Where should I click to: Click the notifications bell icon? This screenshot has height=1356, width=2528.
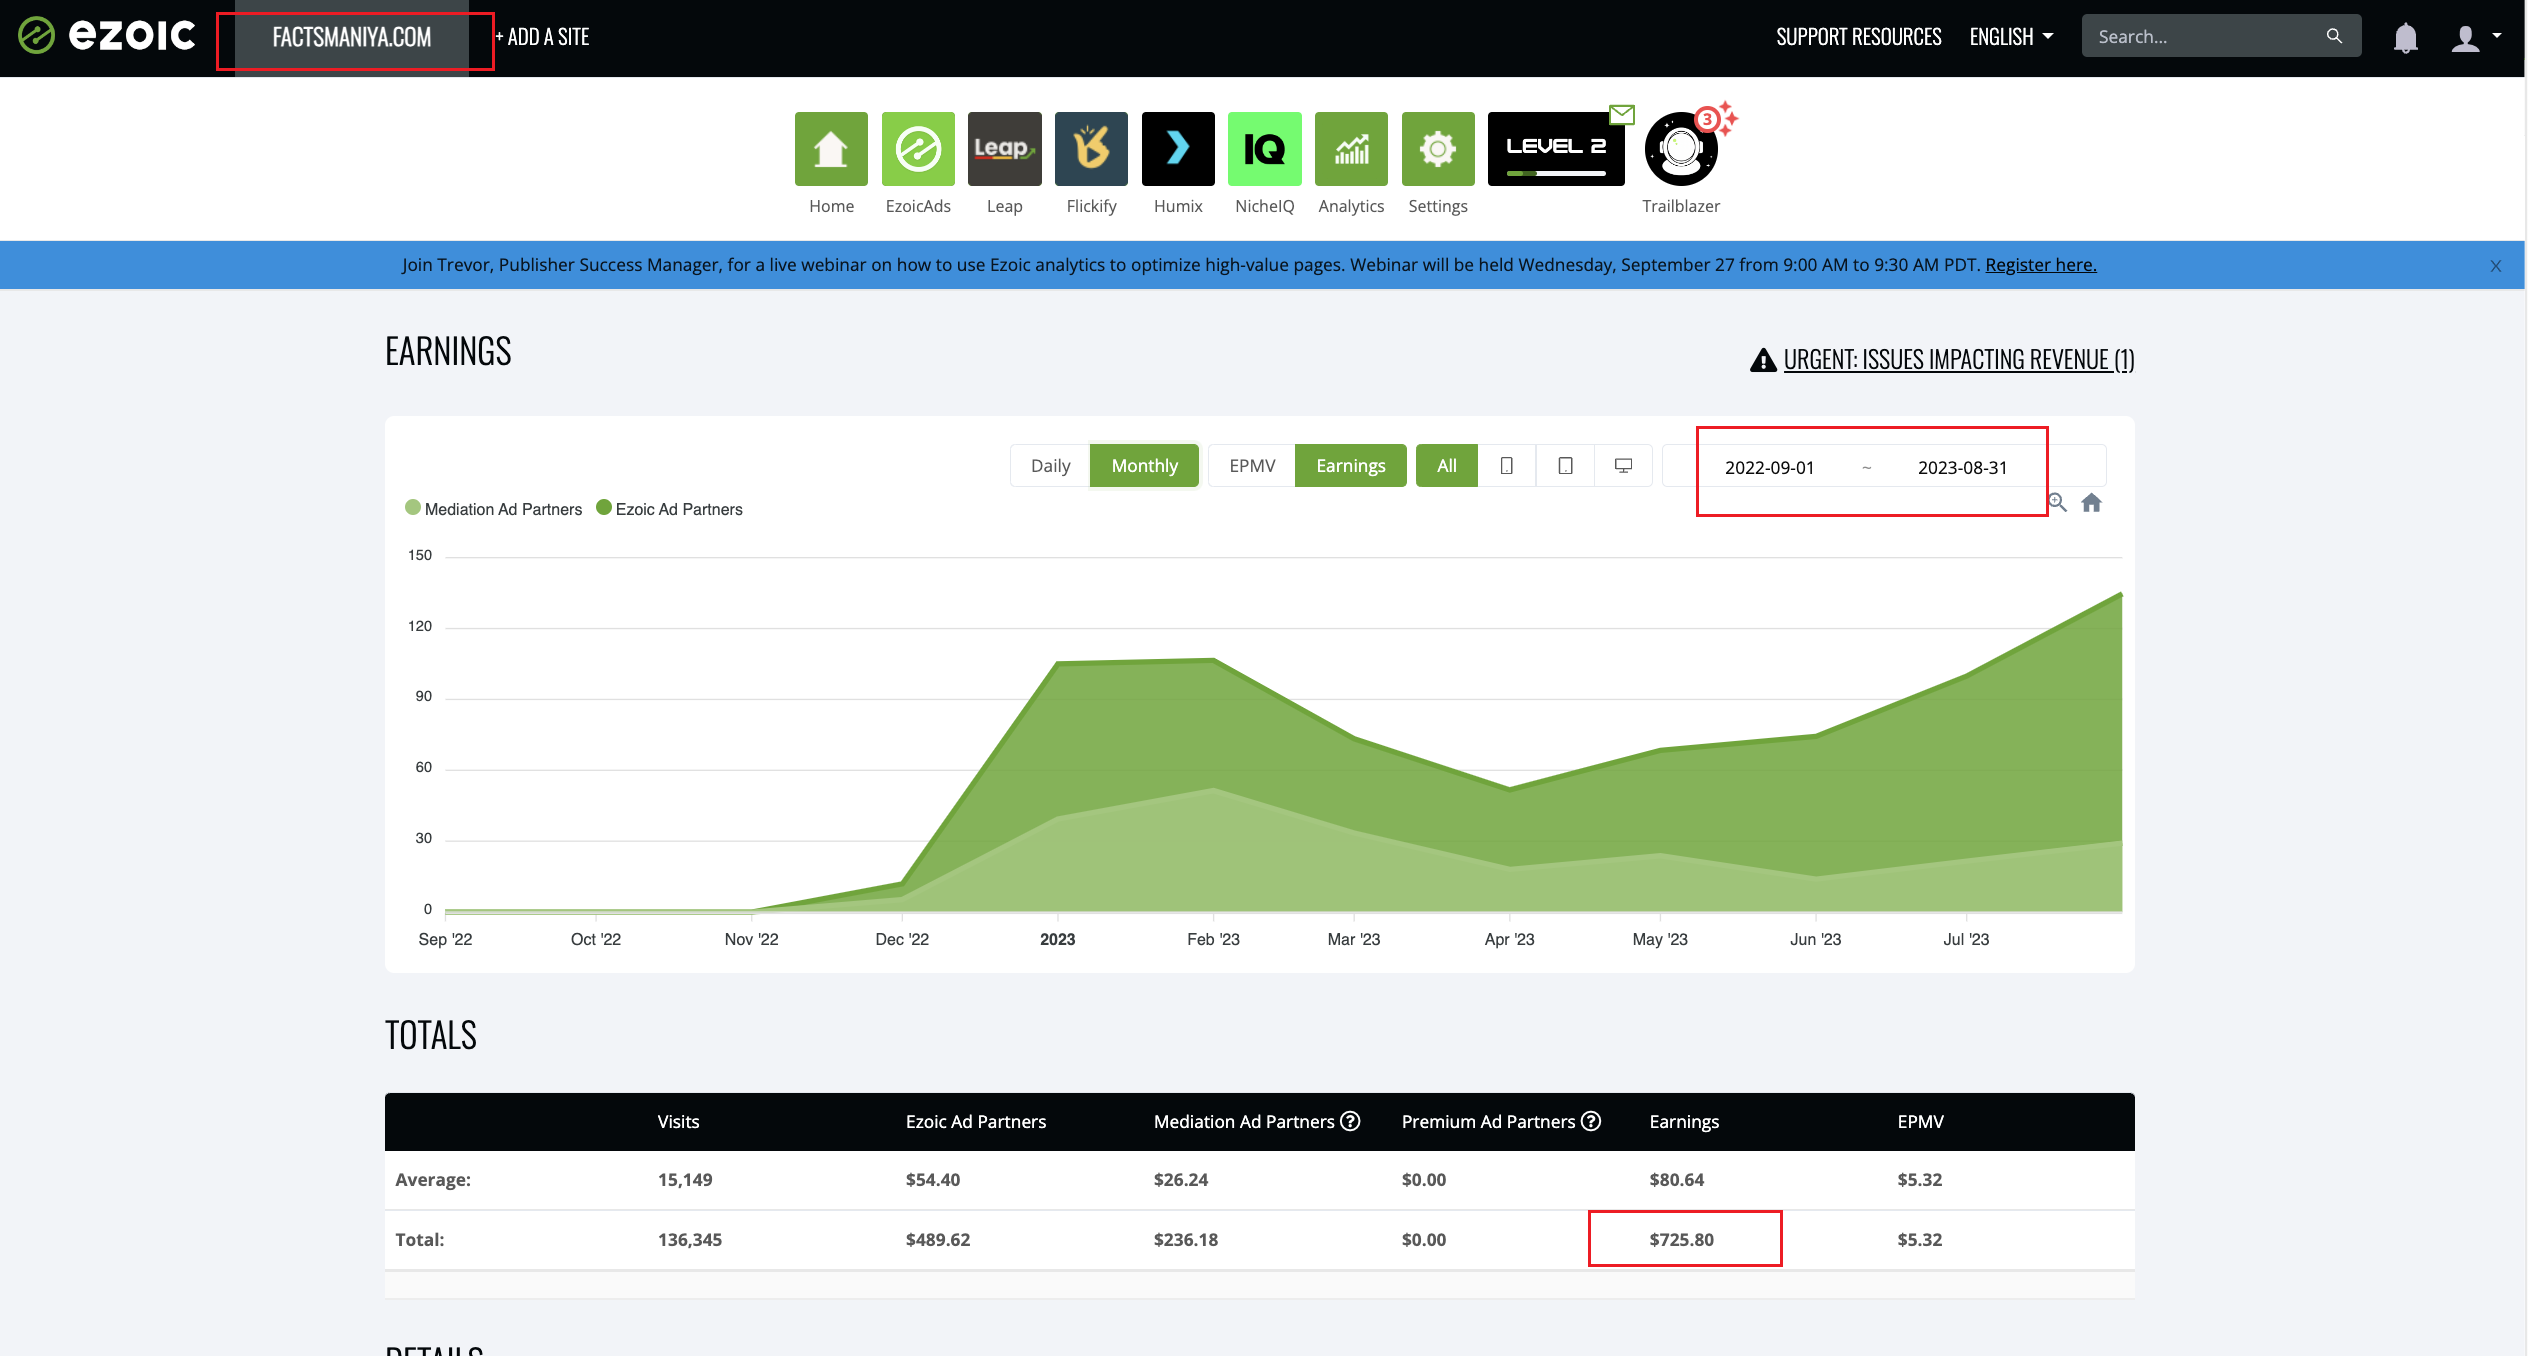(x=2405, y=38)
